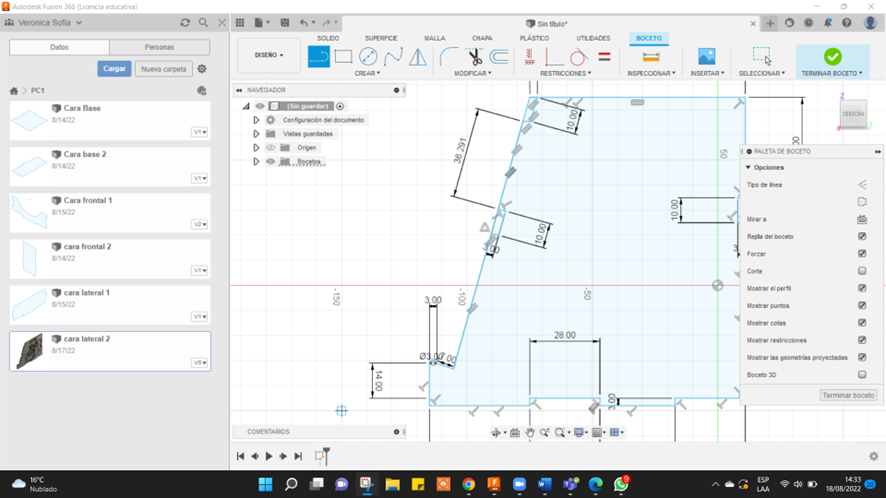Click the Look At icon in palette
886x498 pixels.
(x=862, y=219)
